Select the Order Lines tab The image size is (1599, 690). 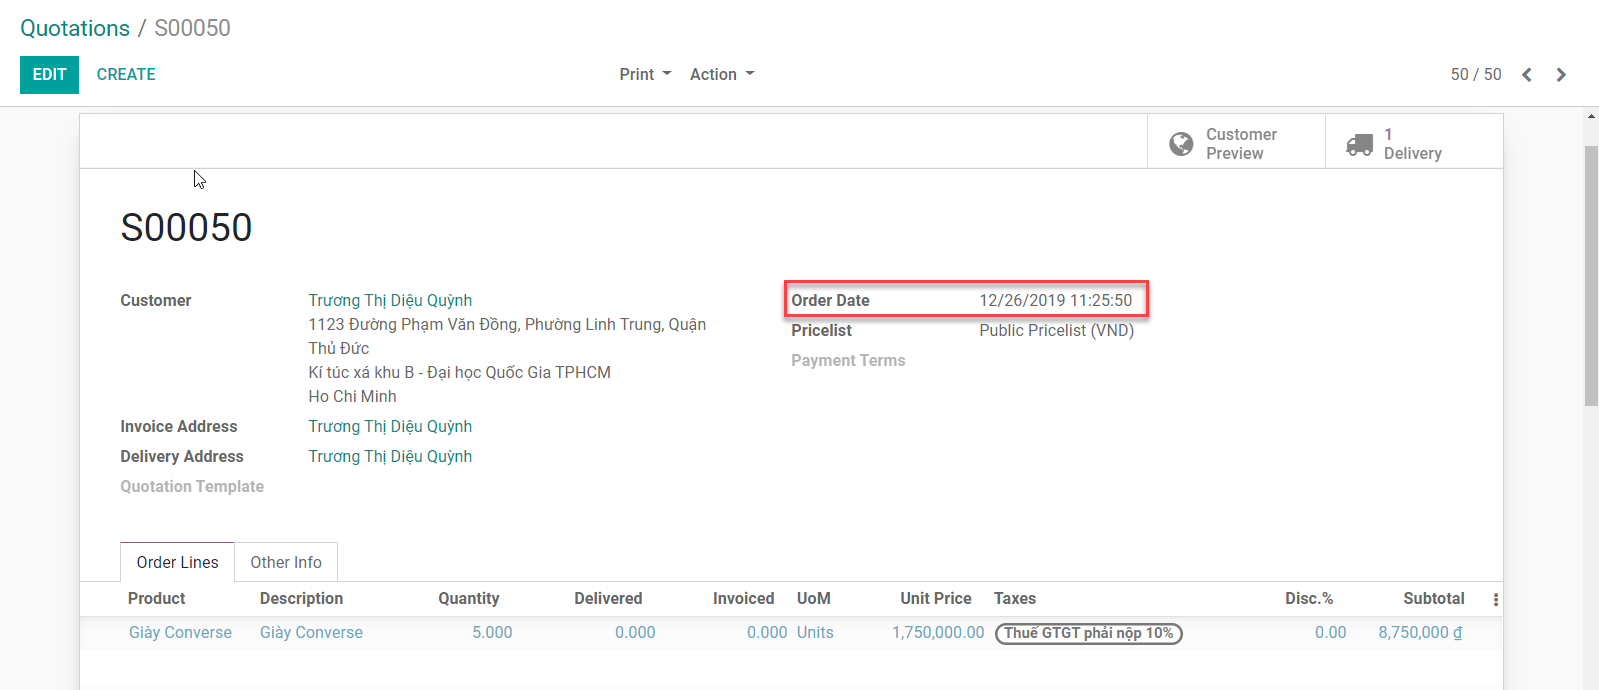(177, 562)
